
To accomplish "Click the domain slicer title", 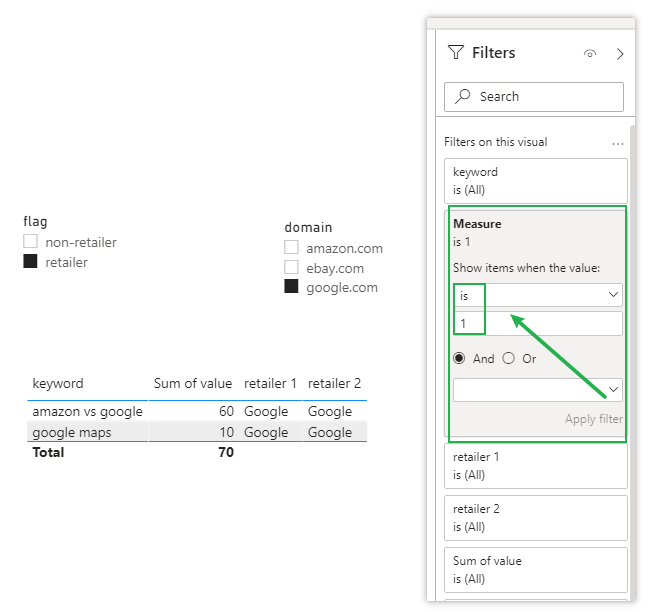I will [x=308, y=227].
